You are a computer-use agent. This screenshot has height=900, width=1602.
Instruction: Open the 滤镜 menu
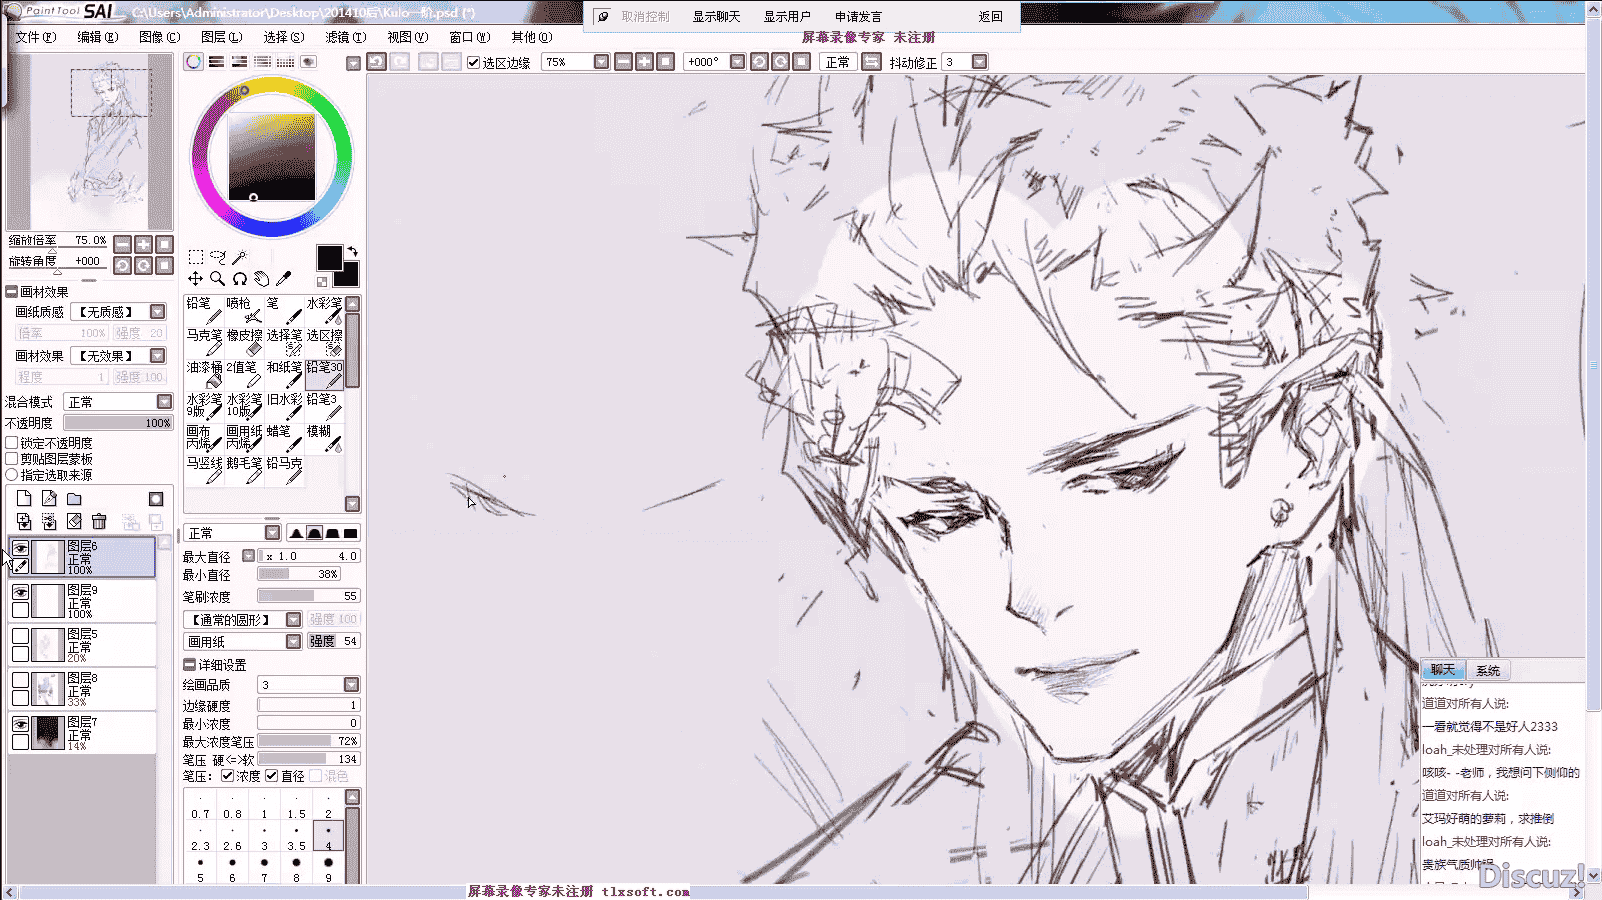point(345,37)
